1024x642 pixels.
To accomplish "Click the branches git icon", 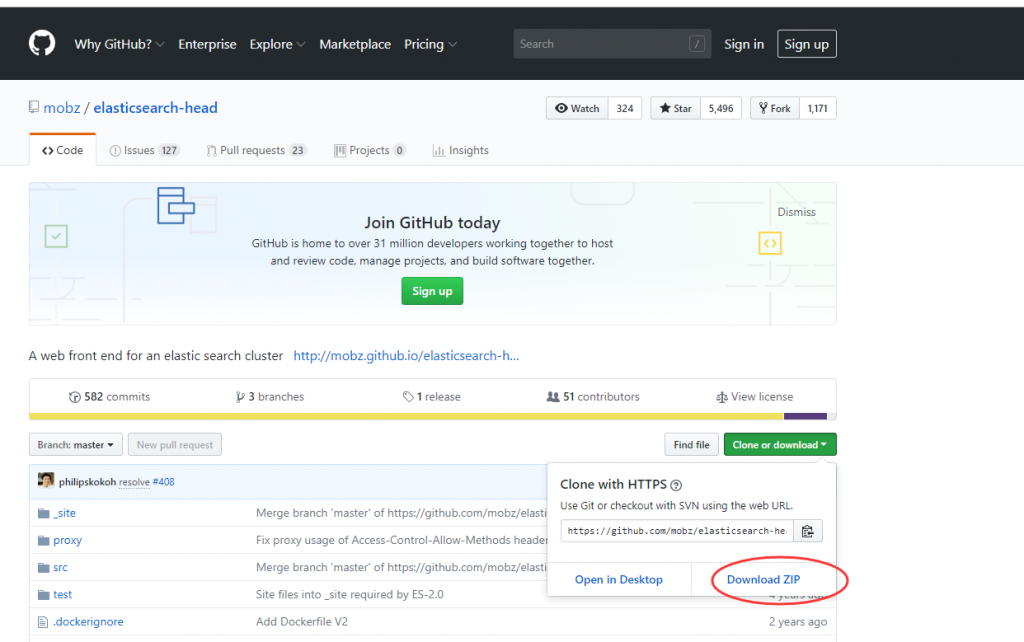I will point(240,397).
